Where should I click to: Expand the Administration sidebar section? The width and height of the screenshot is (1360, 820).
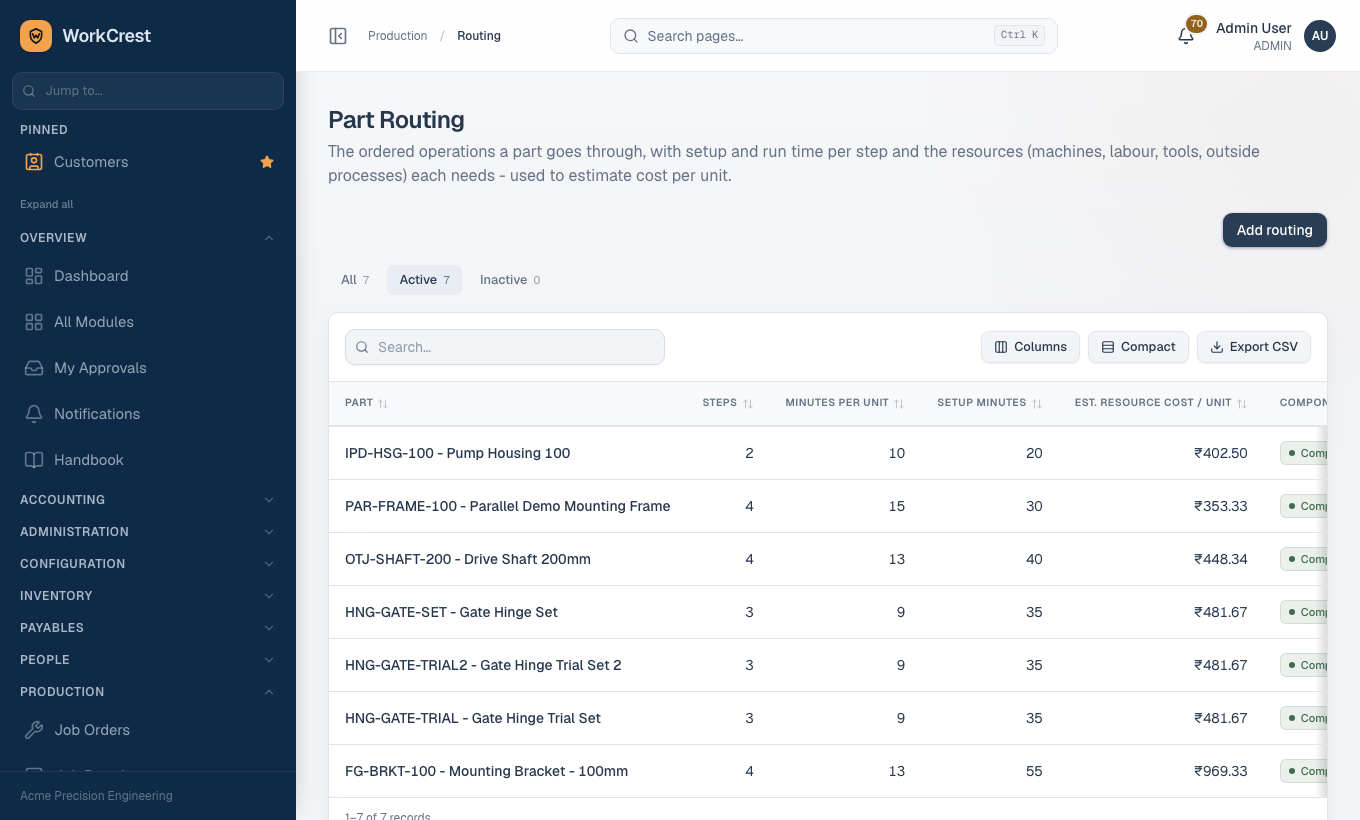coord(148,532)
